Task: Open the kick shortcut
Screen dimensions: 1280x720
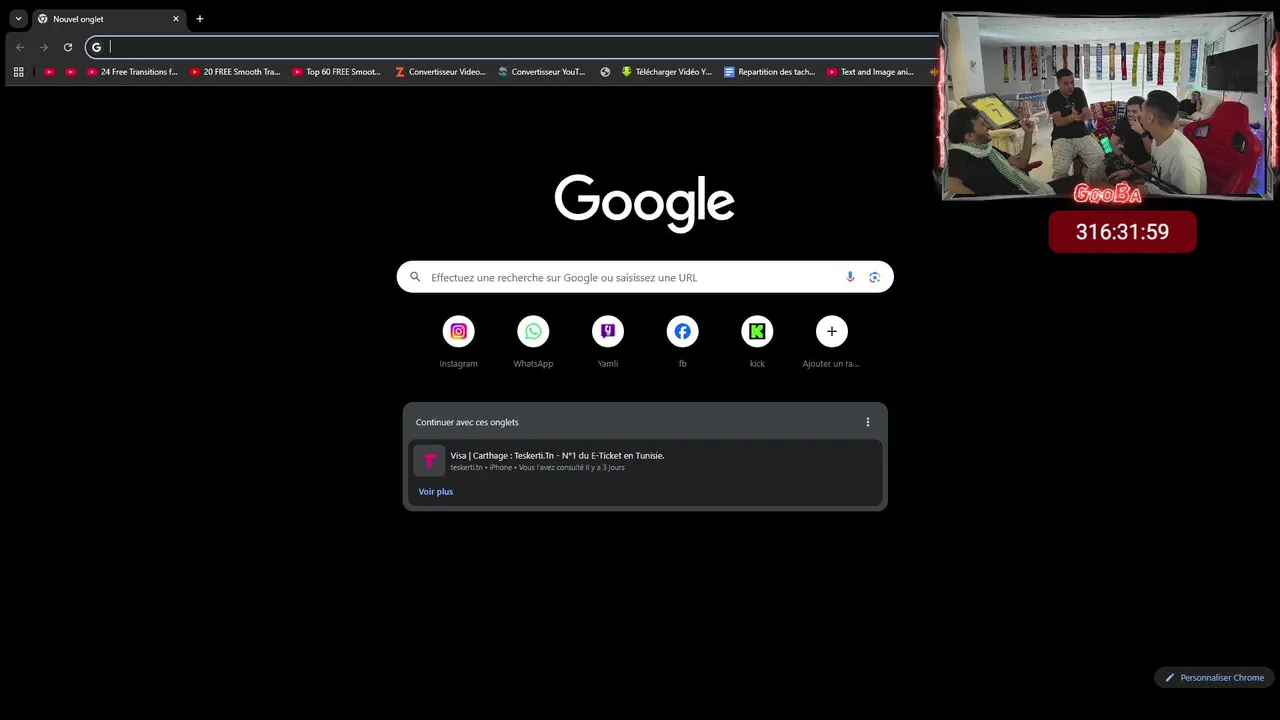Action: 757,342
